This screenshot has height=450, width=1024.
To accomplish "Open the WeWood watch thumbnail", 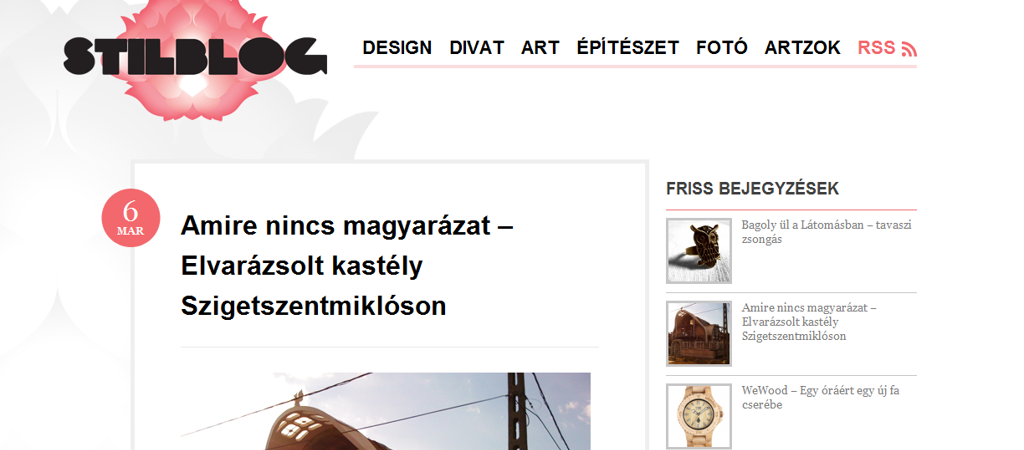I will pyautogui.click(x=699, y=417).
